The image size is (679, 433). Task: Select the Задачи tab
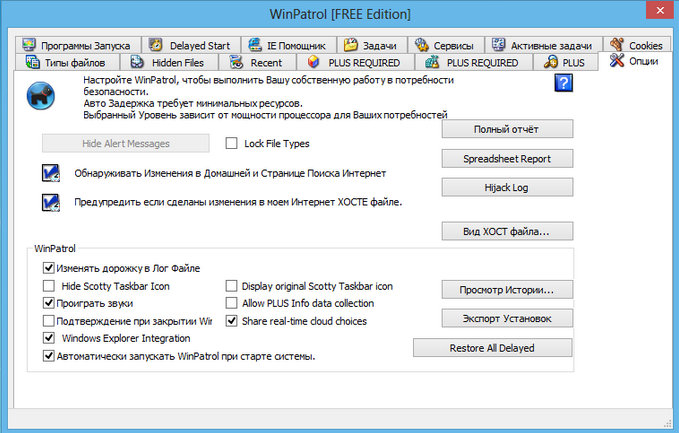372,45
